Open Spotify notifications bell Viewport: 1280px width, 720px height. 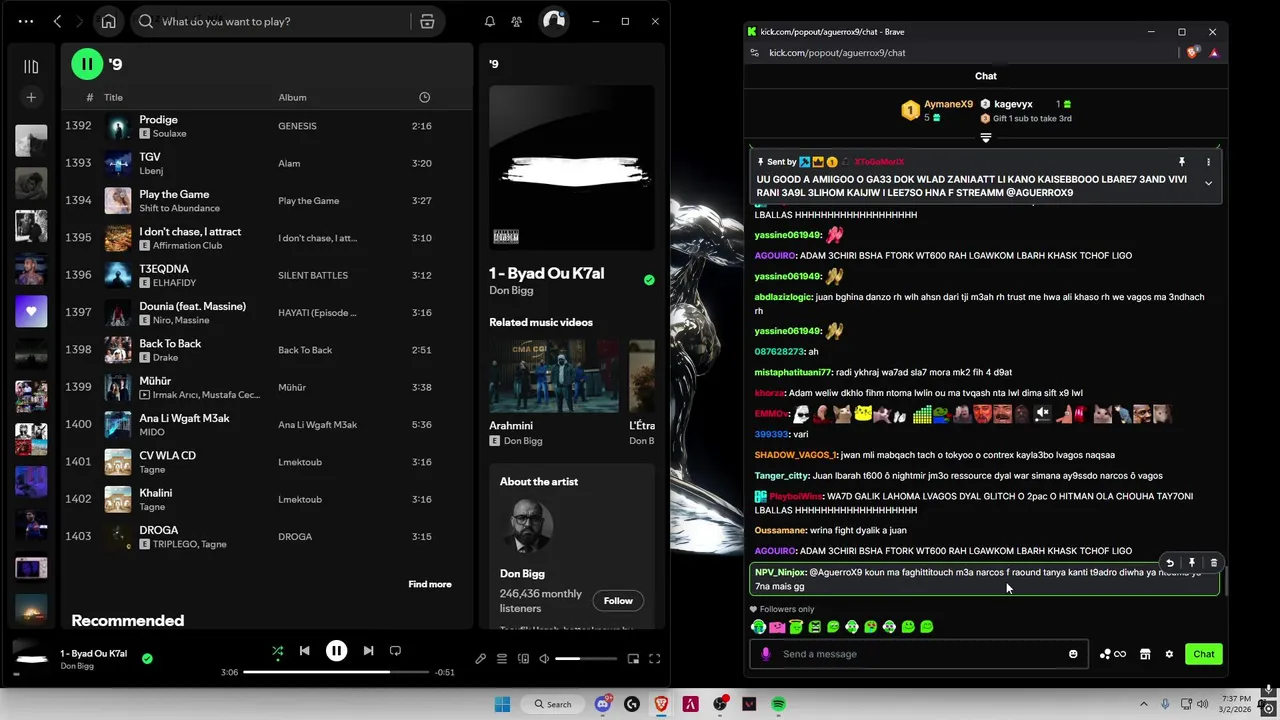490,21
